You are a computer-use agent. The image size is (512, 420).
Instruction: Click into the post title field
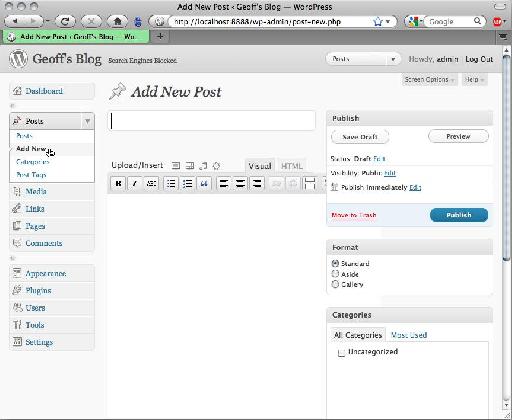212,121
